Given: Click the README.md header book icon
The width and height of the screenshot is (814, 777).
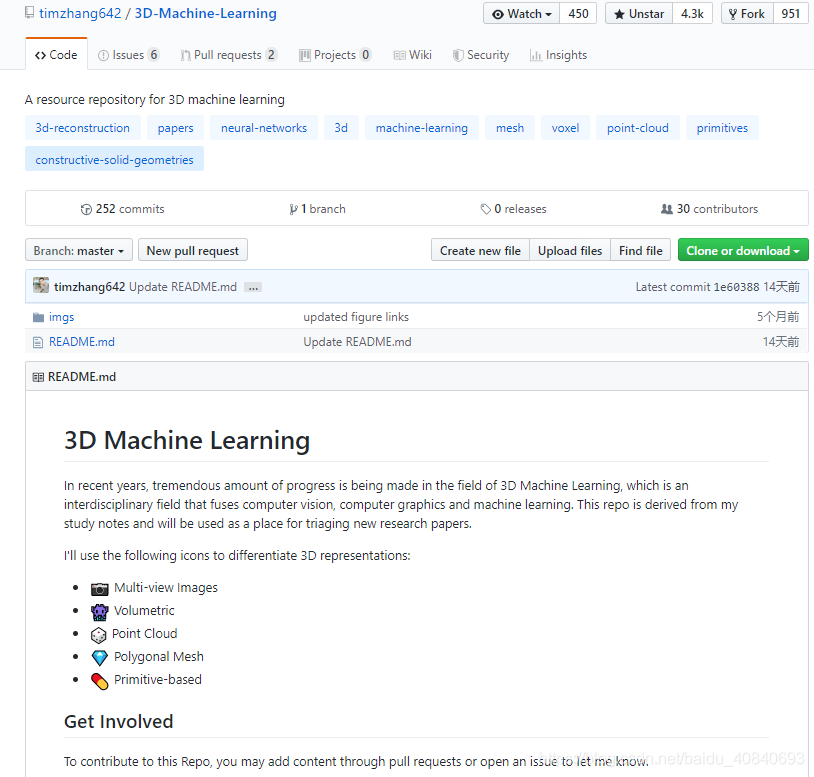Looking at the screenshot, I should pos(38,377).
